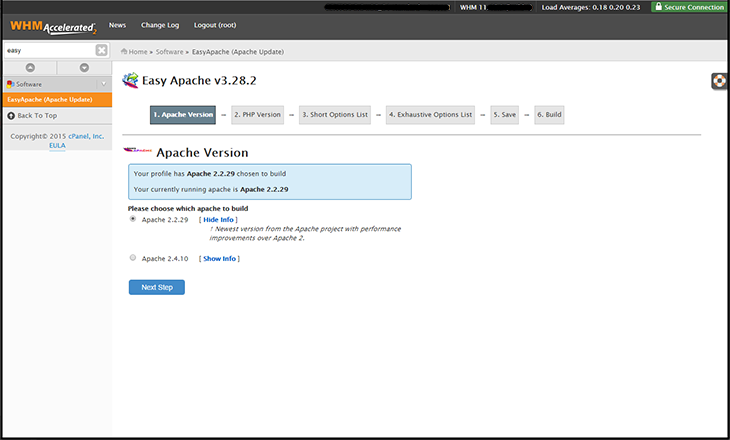Select the Apache 2.4.10 radio button
730x440 pixels.
[133, 257]
